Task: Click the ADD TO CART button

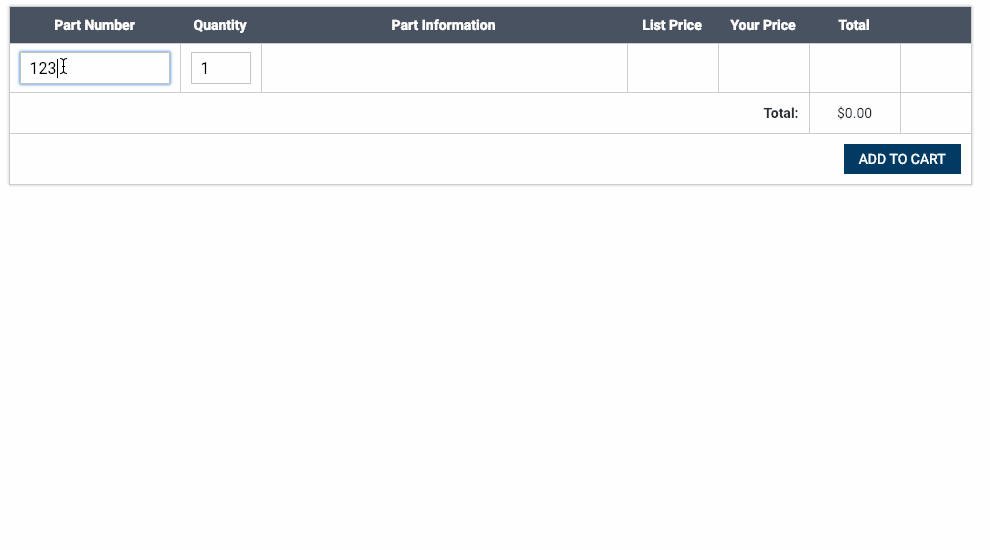Action: [902, 159]
